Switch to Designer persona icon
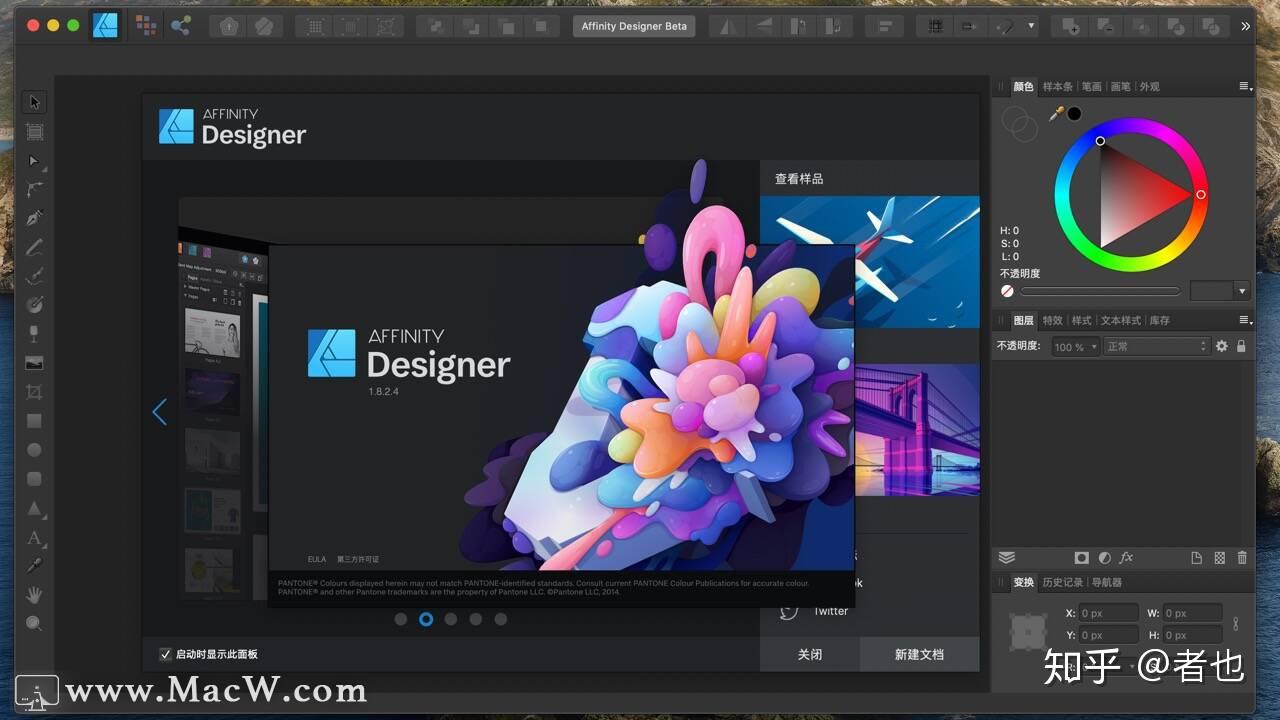 pyautogui.click(x=105, y=26)
